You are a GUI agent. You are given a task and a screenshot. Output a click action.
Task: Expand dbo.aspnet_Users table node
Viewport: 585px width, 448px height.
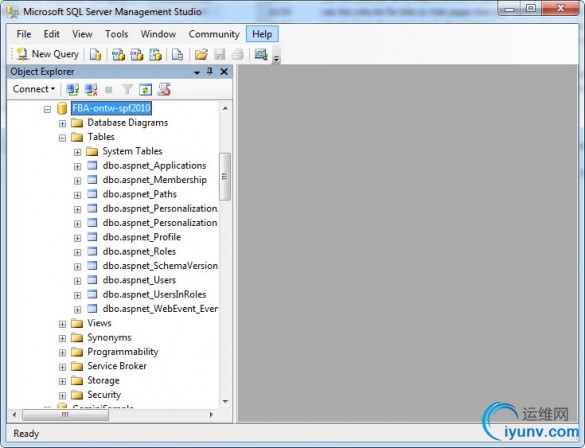77,281
